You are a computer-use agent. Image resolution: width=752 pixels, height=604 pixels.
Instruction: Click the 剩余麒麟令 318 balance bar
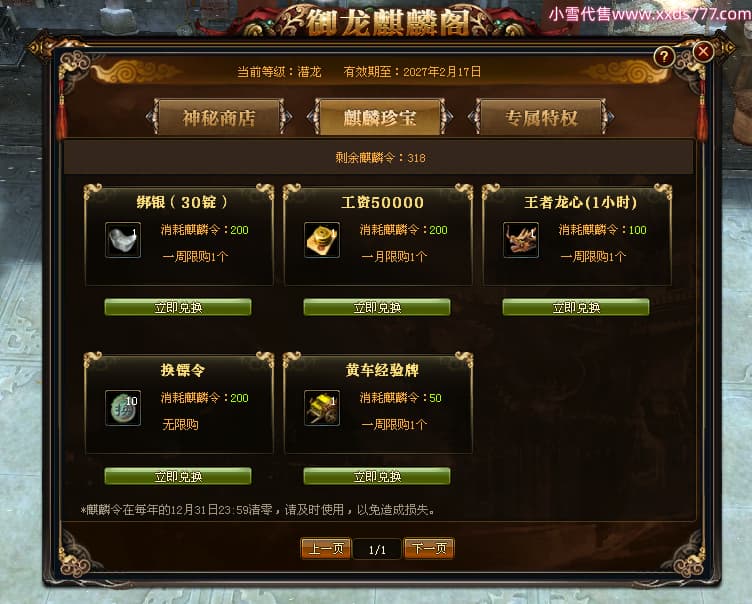coord(379,157)
